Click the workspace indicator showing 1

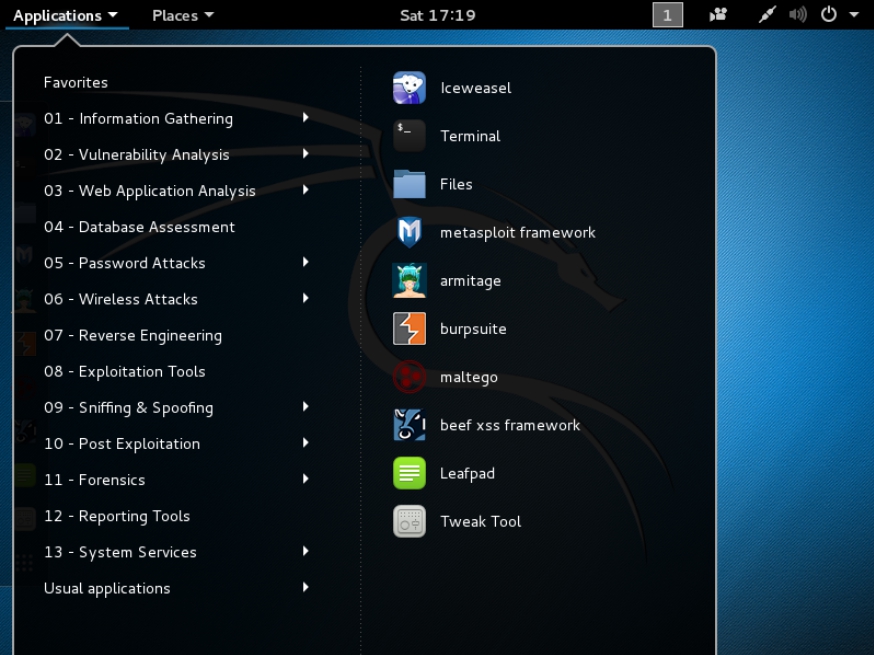(666, 14)
